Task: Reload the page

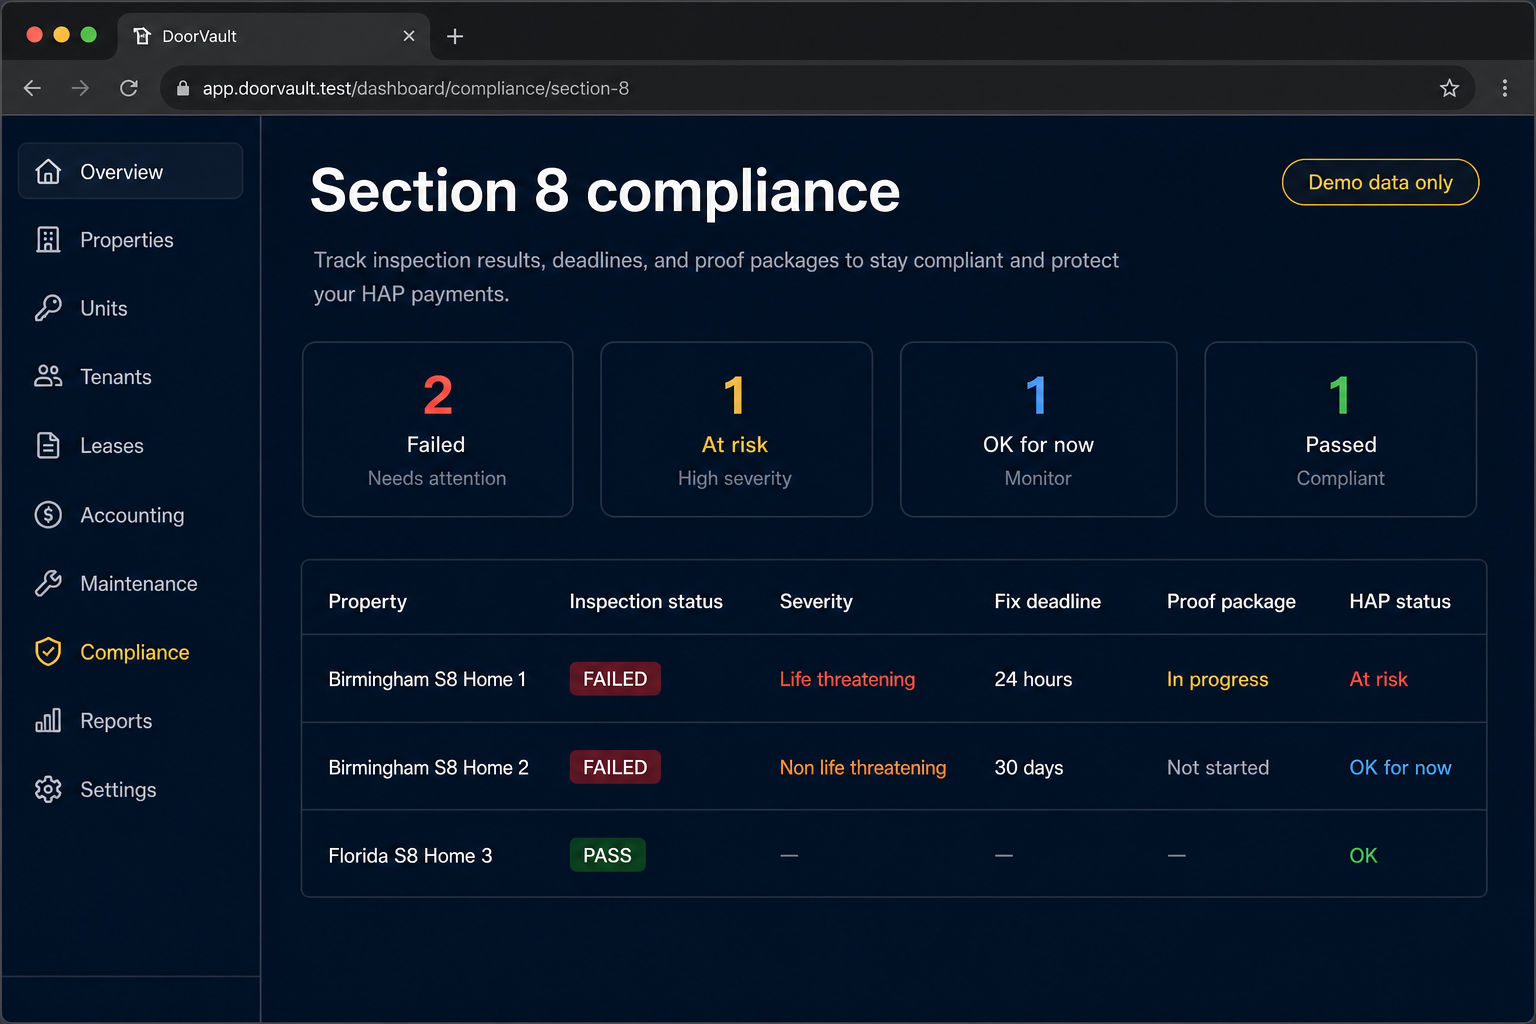Action: pos(129,88)
